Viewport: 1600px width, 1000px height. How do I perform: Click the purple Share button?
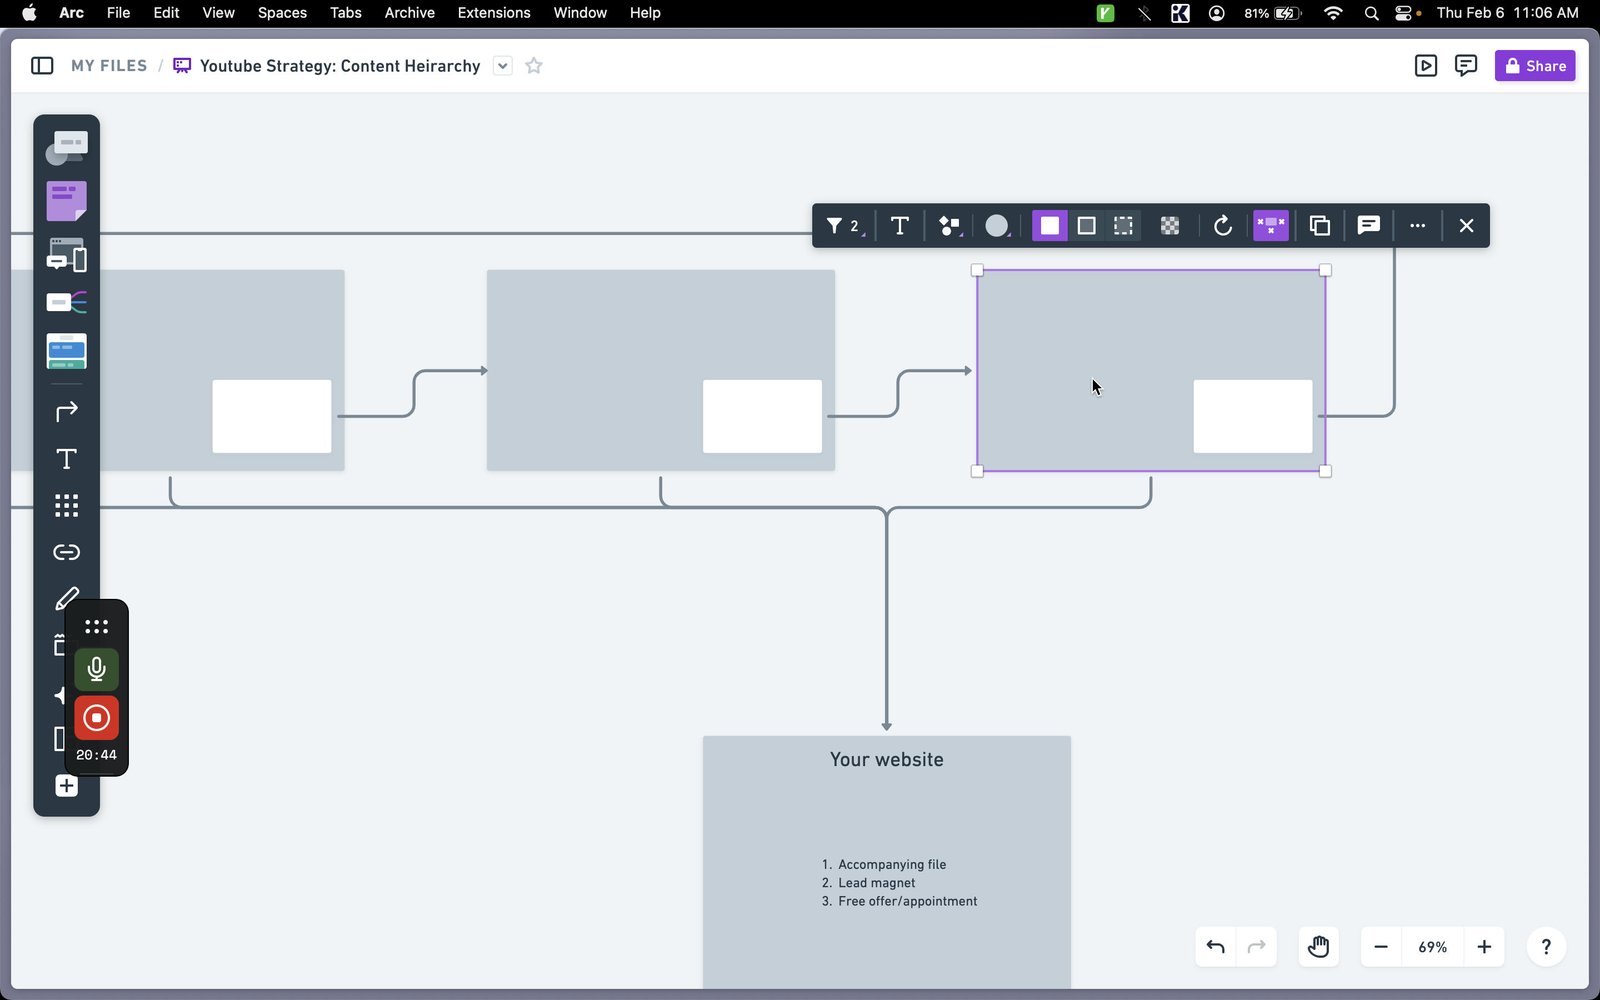click(x=1535, y=66)
